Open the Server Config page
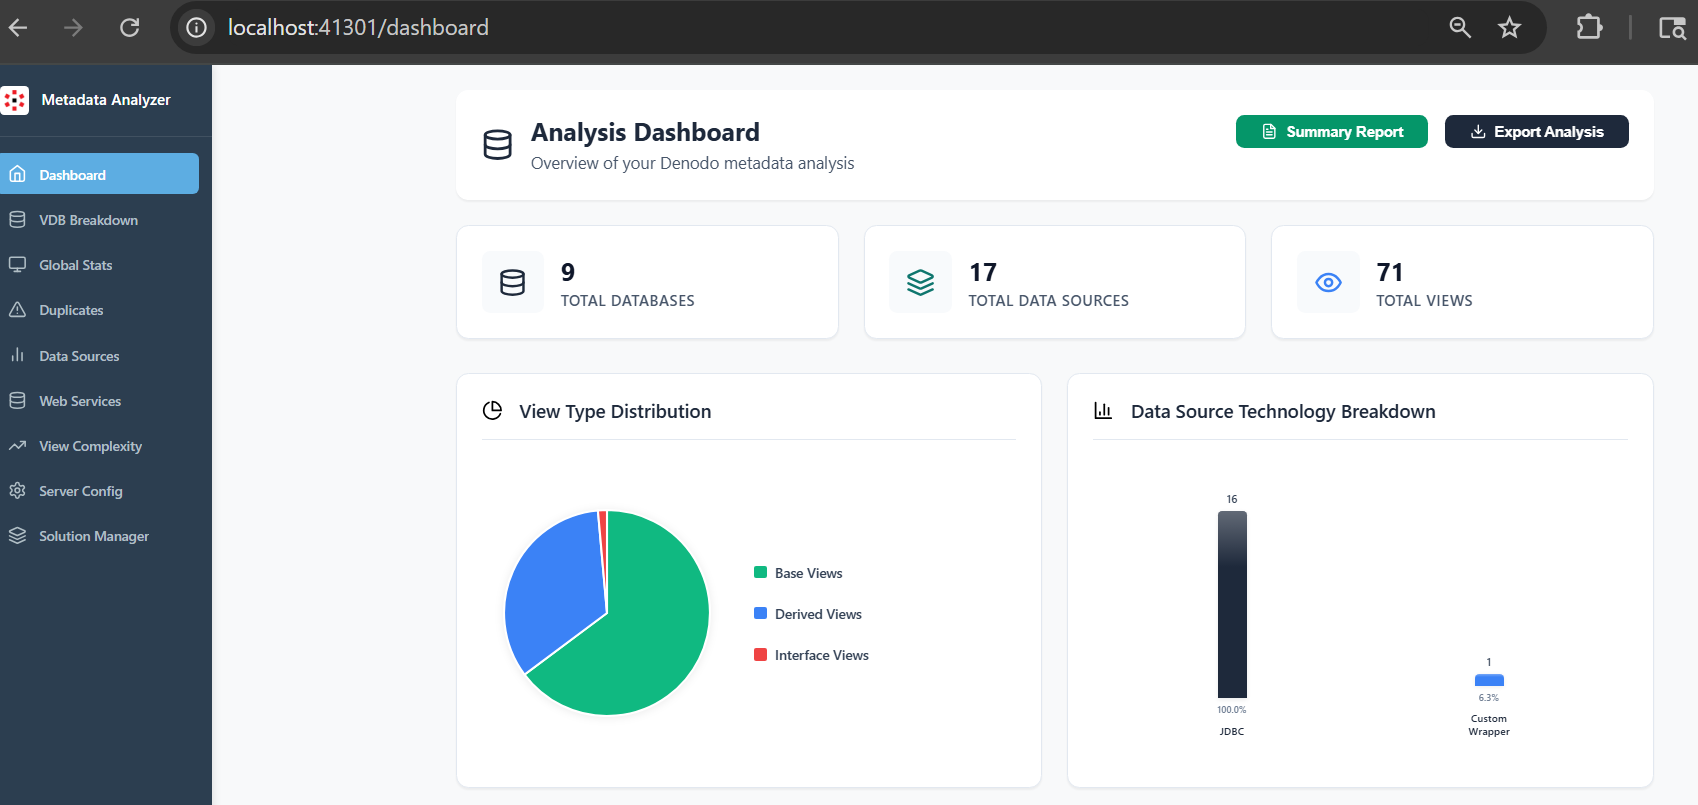This screenshot has height=805, width=1698. [99, 490]
